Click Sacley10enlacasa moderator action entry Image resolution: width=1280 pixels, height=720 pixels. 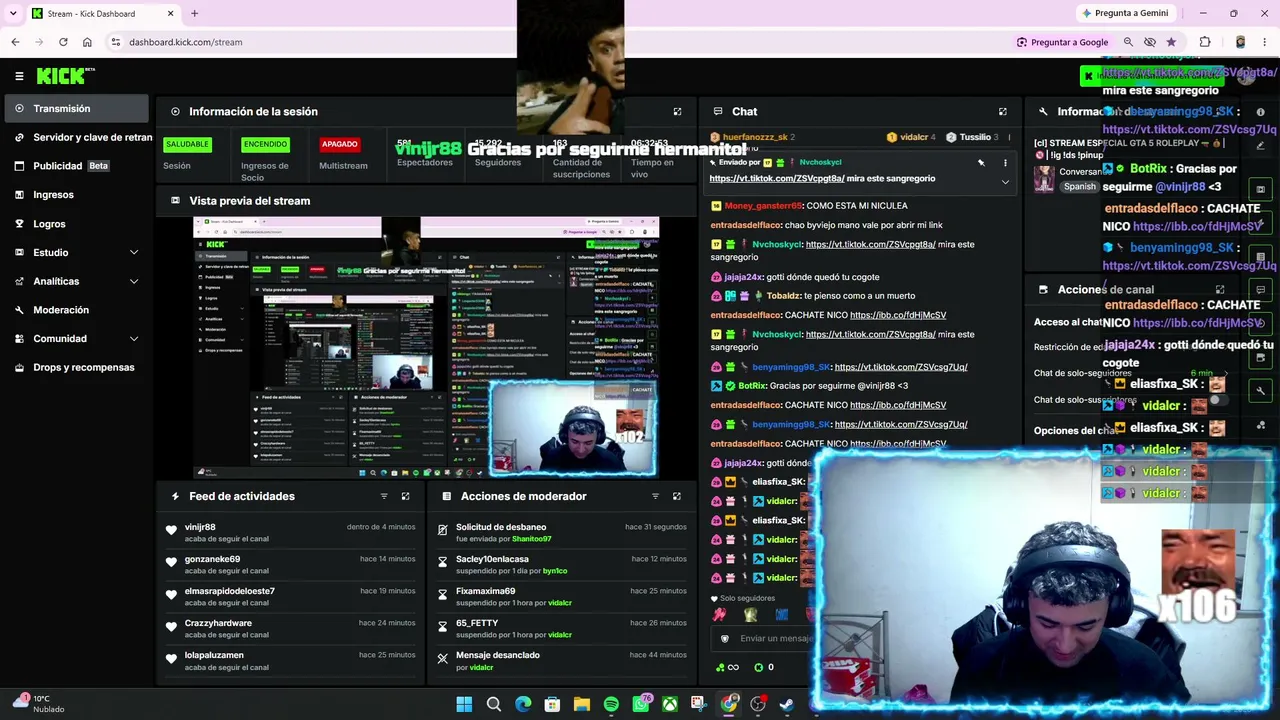click(x=562, y=564)
